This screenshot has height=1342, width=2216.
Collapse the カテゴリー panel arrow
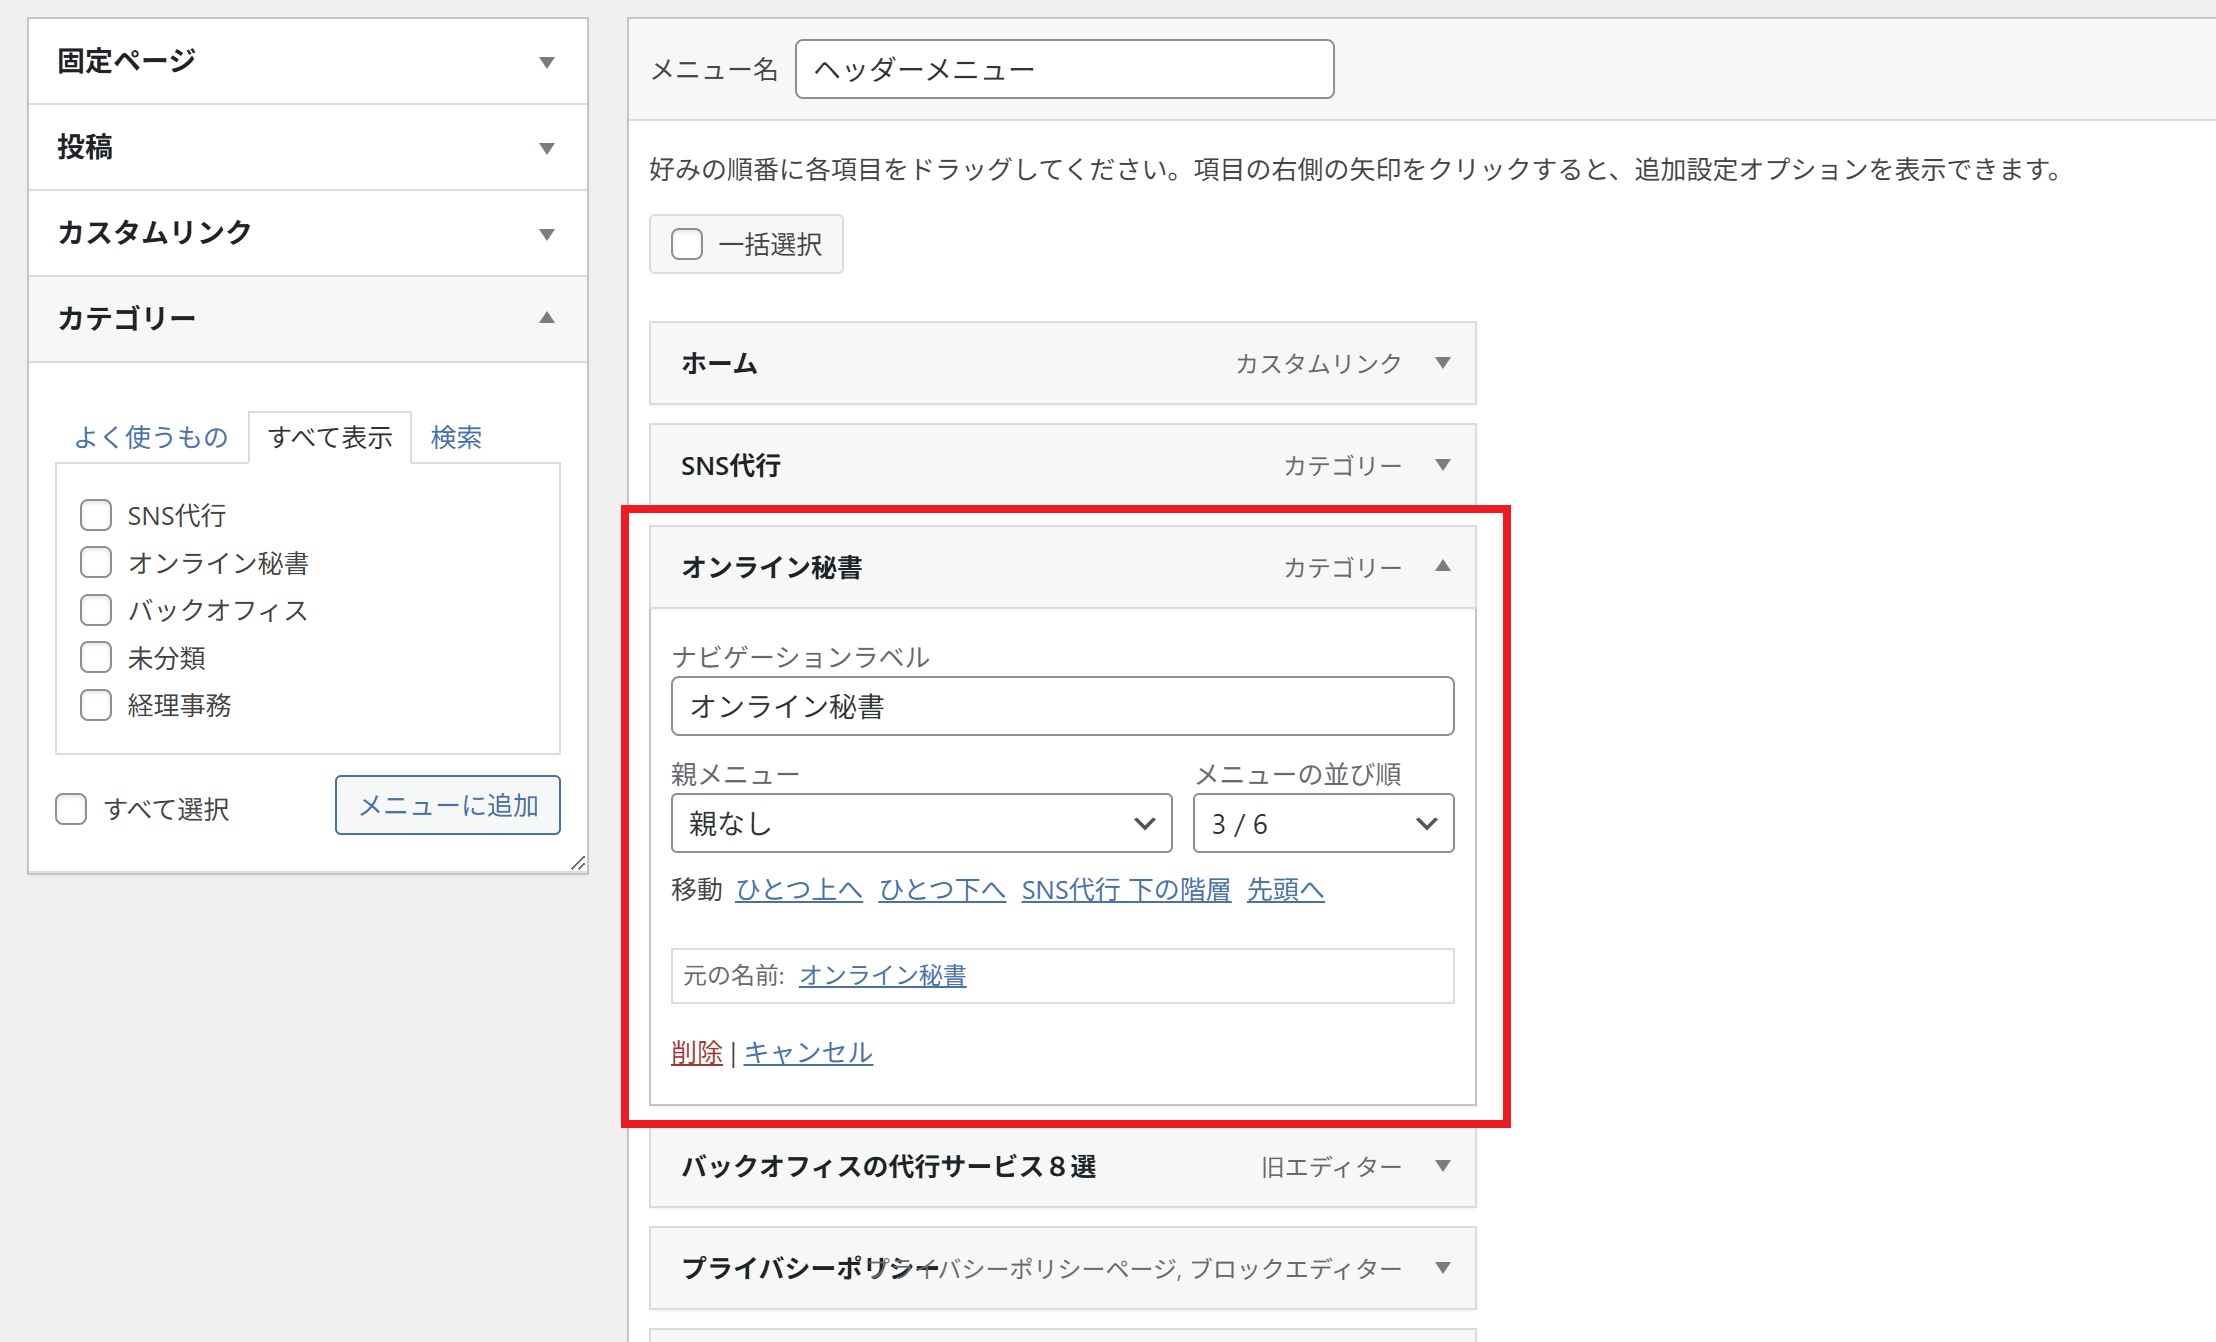(546, 318)
